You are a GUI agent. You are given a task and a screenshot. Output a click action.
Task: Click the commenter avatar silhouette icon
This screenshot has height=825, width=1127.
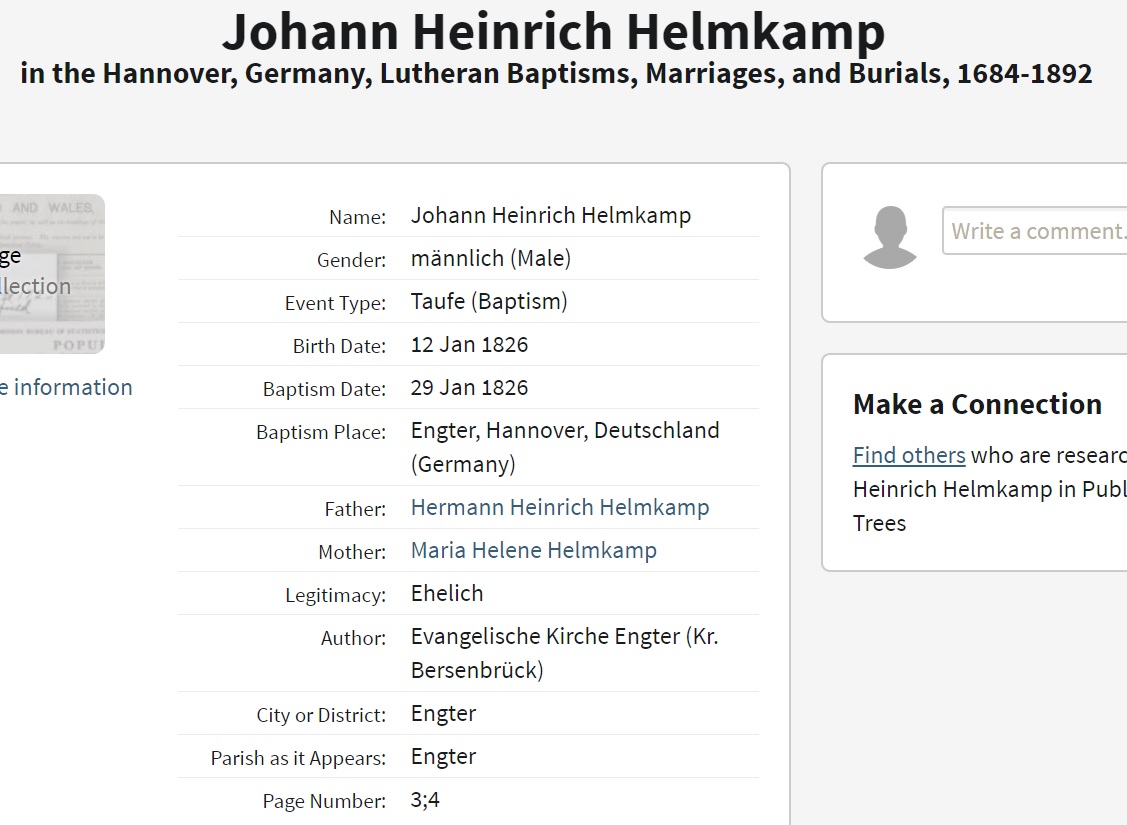(890, 237)
